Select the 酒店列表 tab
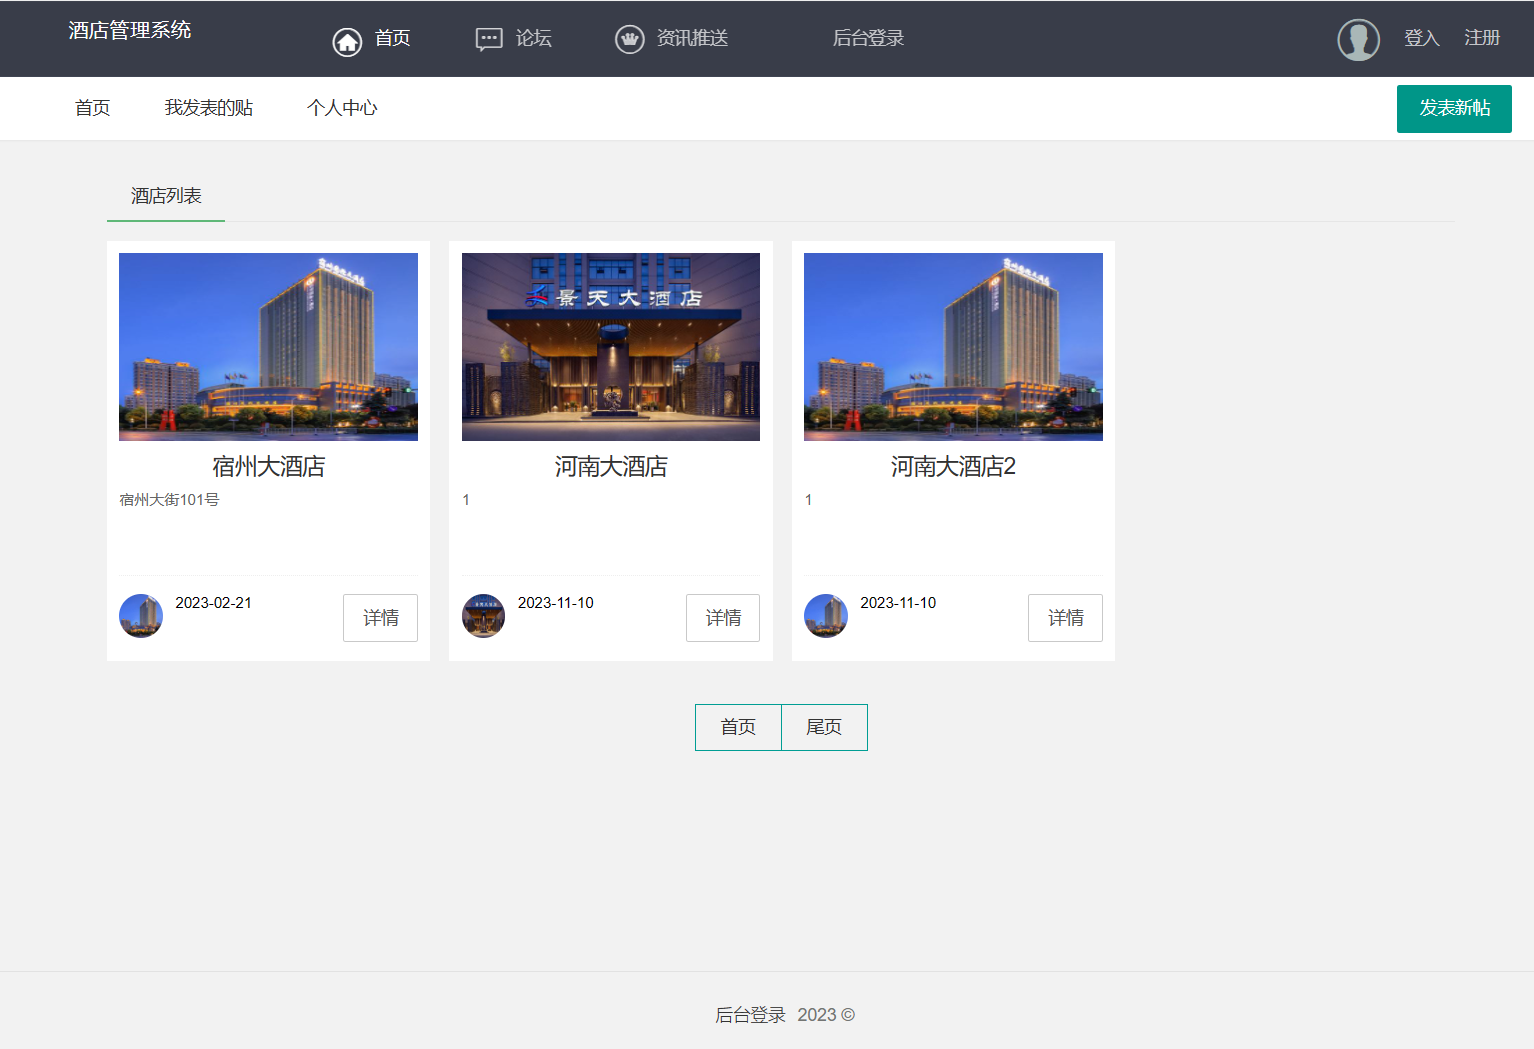Screen dimensions: 1534x1049 point(166,196)
